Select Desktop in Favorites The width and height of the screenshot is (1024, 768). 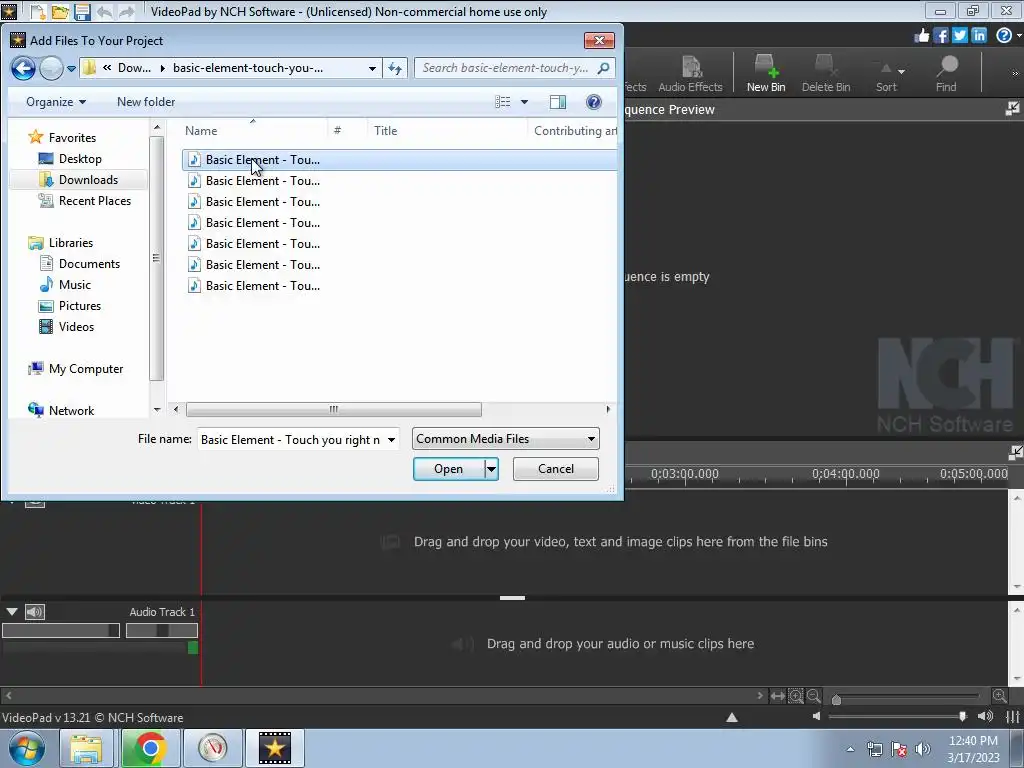[x=80, y=159]
